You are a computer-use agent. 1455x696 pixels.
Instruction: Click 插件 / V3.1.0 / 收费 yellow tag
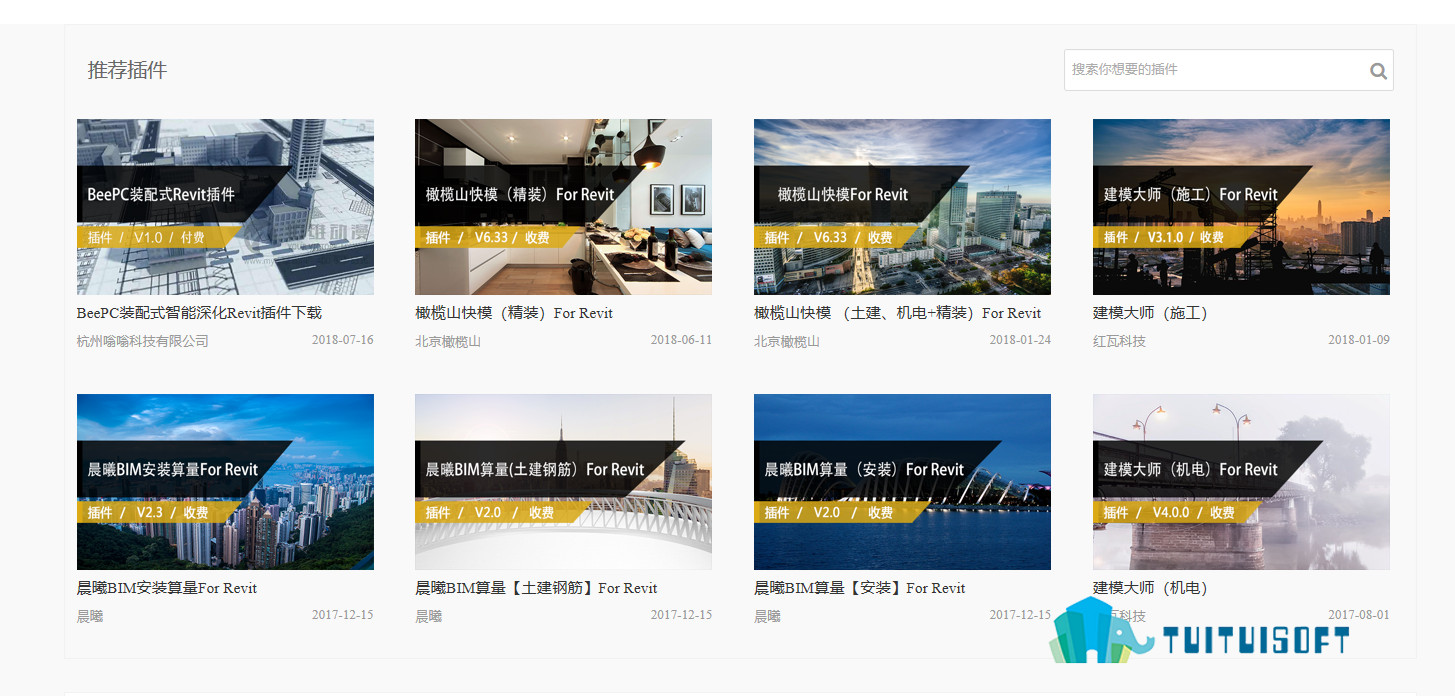1175,237
